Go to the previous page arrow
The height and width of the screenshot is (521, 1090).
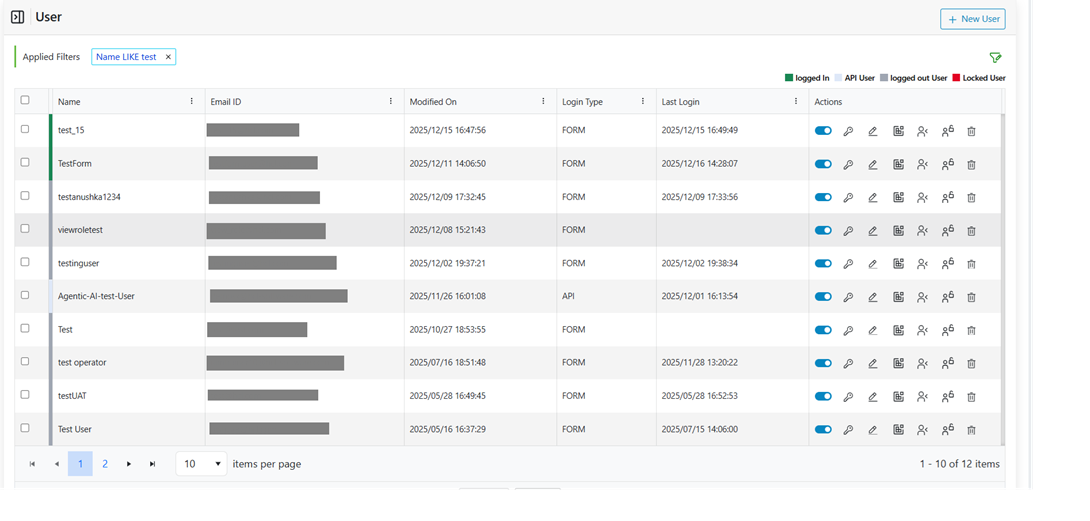click(56, 464)
